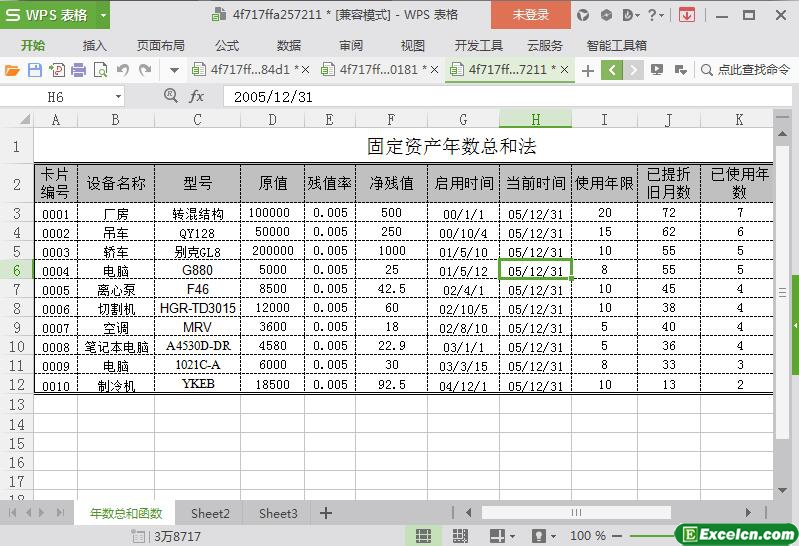
Task: Close the 4f717ff...7211 document tab
Action: pyautogui.click(x=564, y=70)
